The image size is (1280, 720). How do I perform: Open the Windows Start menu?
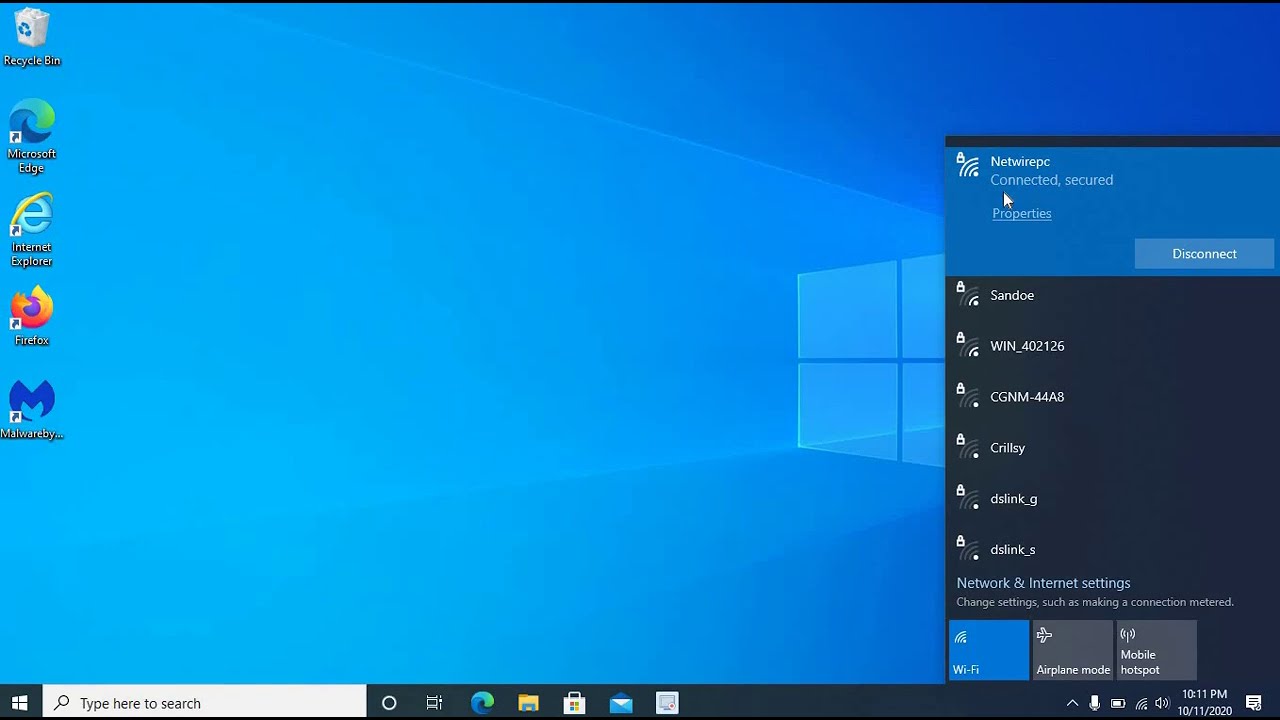pyautogui.click(x=20, y=703)
